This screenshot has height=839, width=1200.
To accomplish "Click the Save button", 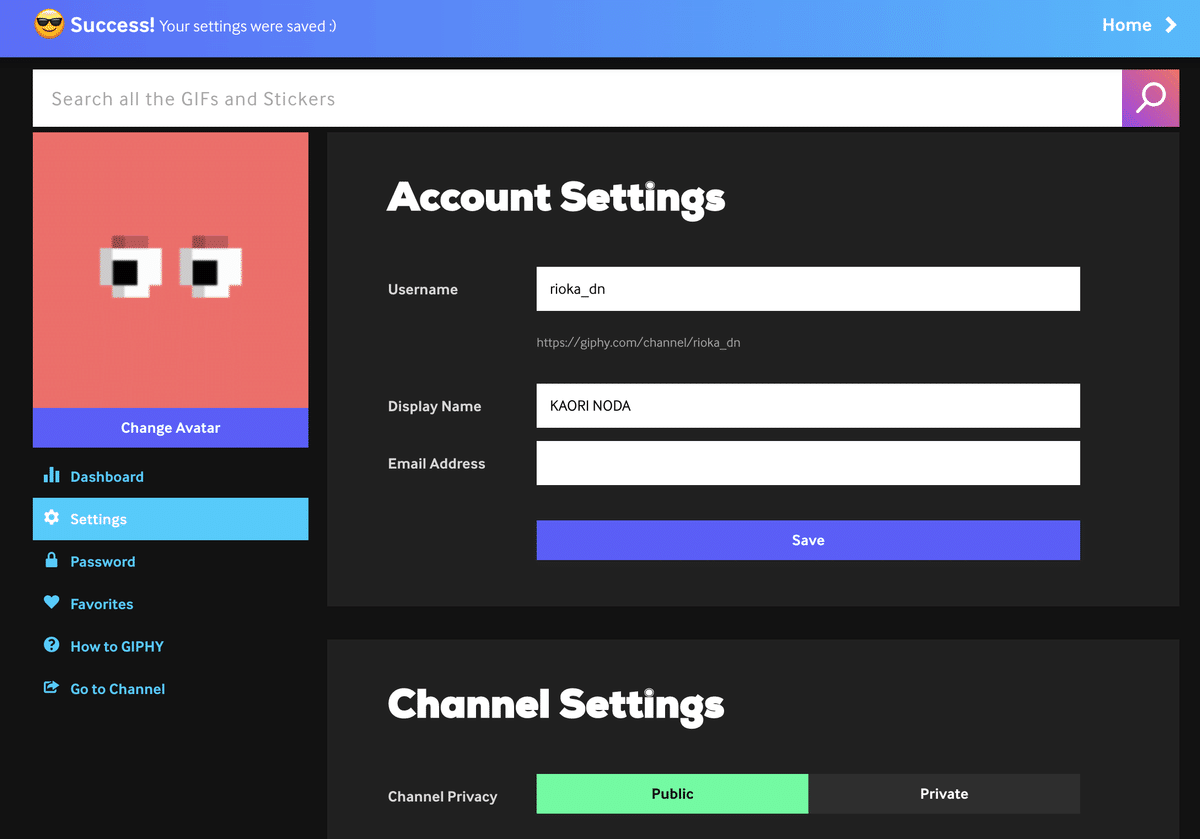I will point(808,540).
